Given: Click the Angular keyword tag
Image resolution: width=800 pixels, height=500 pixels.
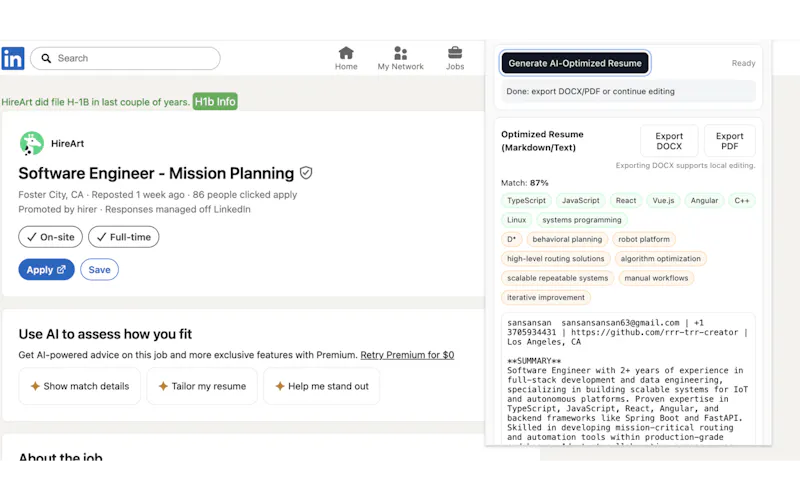Looking at the screenshot, I should point(704,201).
